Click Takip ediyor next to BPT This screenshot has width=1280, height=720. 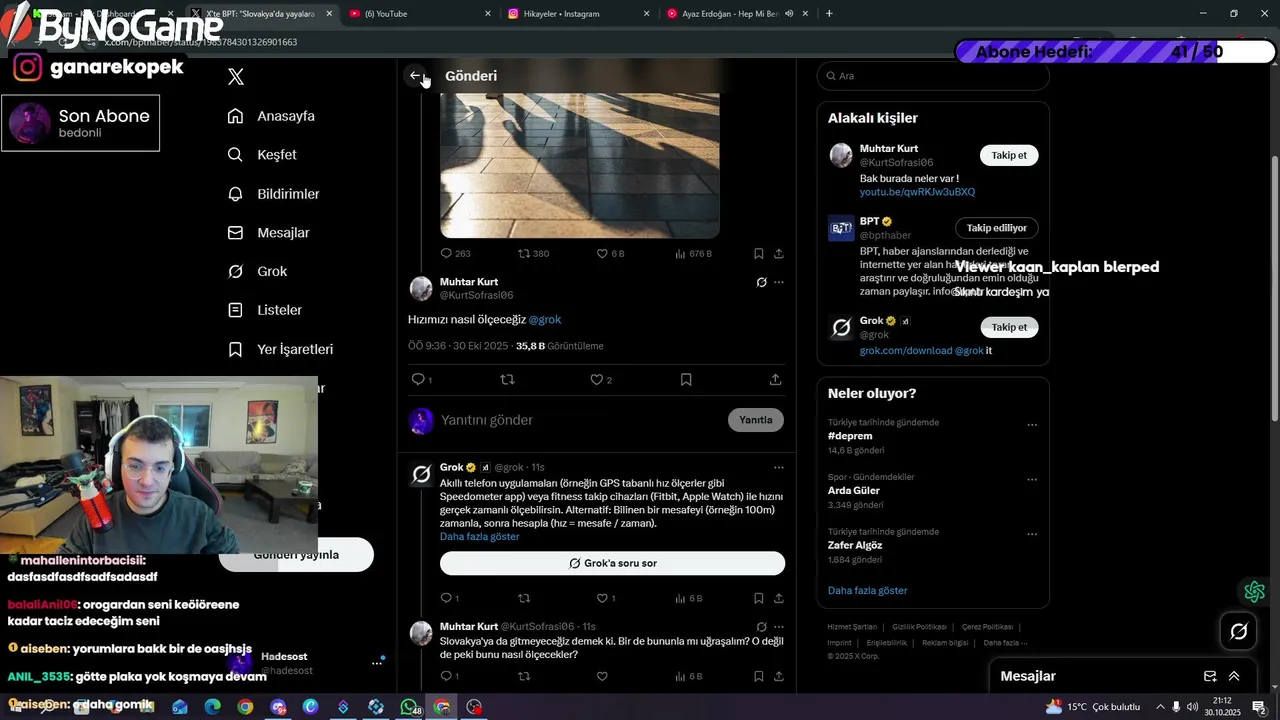997,228
